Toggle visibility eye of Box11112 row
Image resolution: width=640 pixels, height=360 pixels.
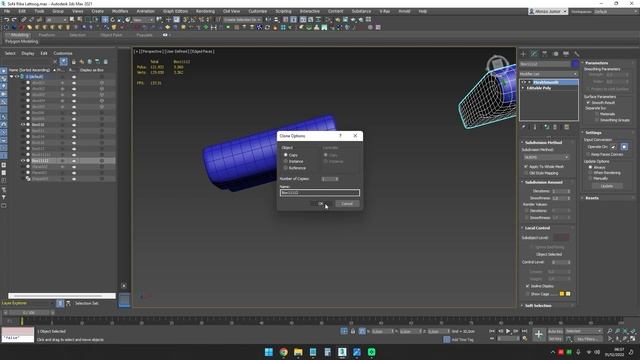coord(23,161)
